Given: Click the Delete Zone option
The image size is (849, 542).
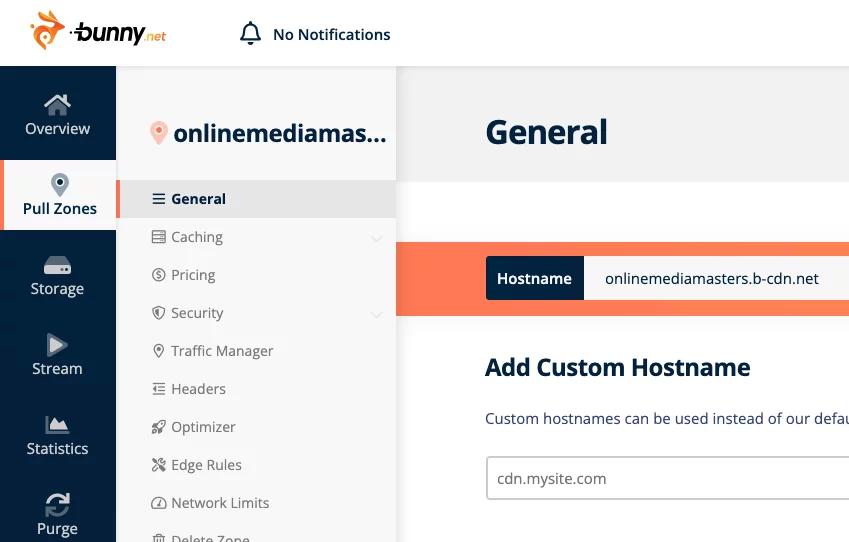Looking at the screenshot, I should point(210,537).
